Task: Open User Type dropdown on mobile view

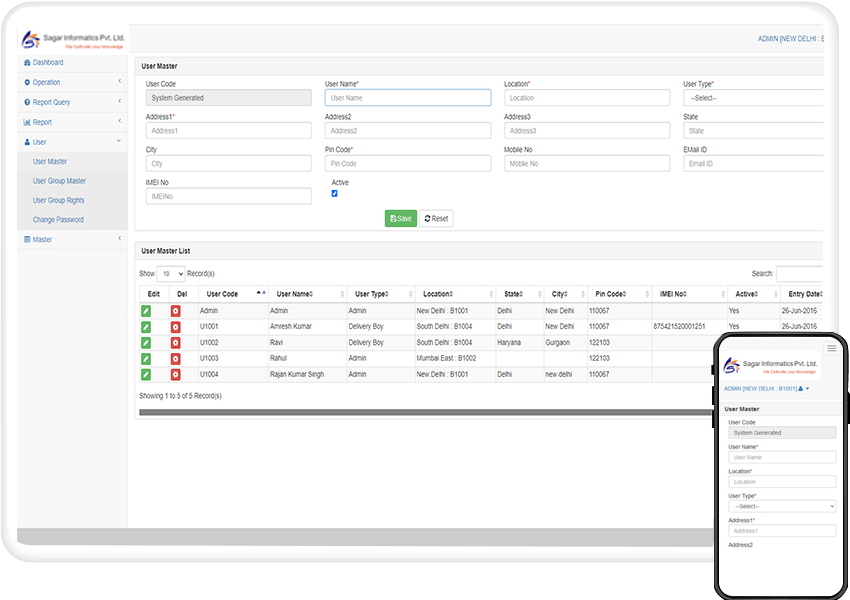Action: 782,506
